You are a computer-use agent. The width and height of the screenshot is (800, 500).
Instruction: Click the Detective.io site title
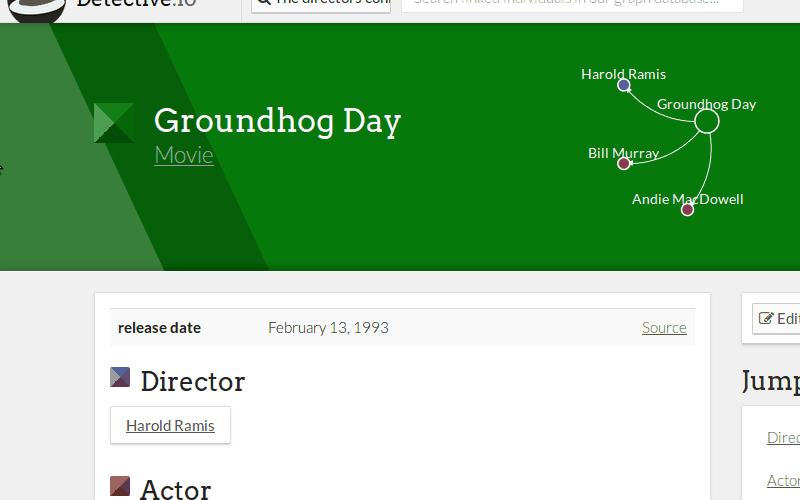pos(136,4)
